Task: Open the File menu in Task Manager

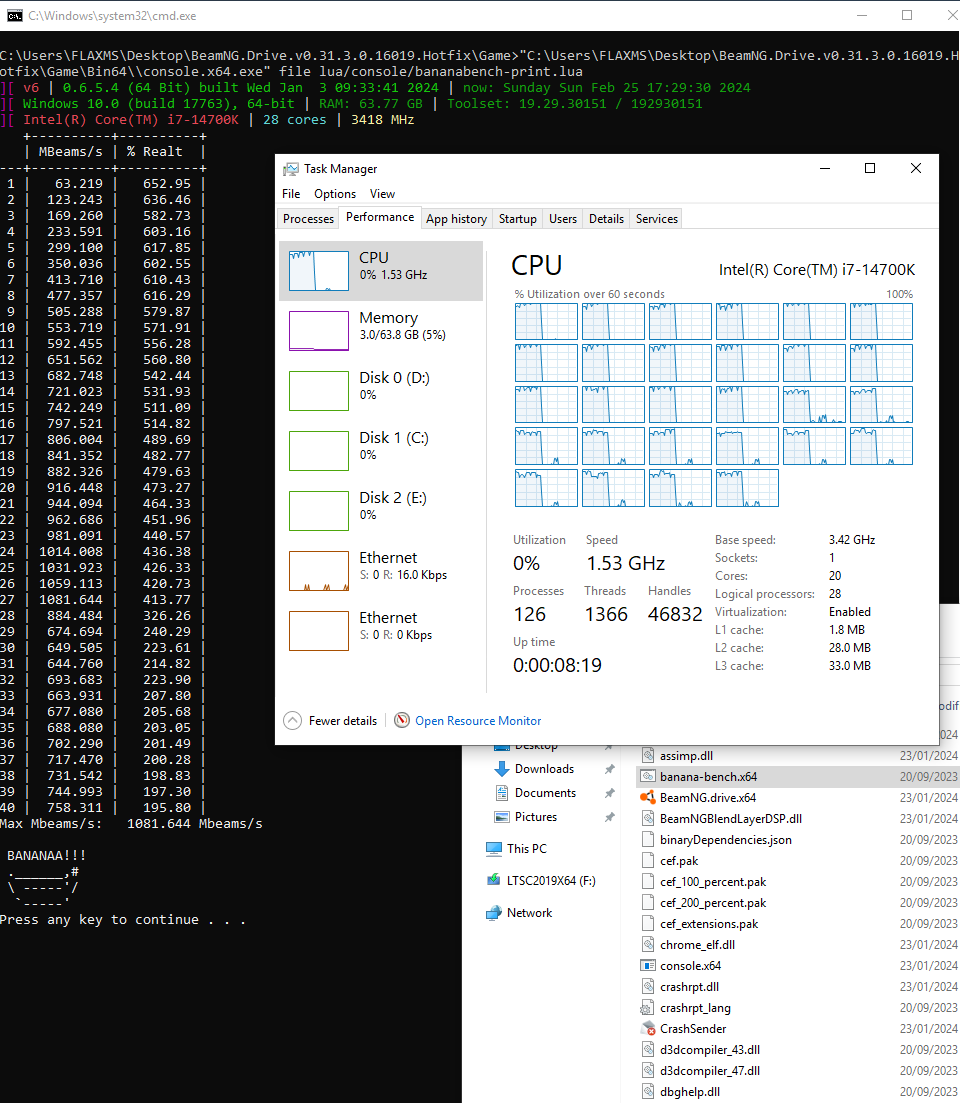Action: pyautogui.click(x=291, y=193)
